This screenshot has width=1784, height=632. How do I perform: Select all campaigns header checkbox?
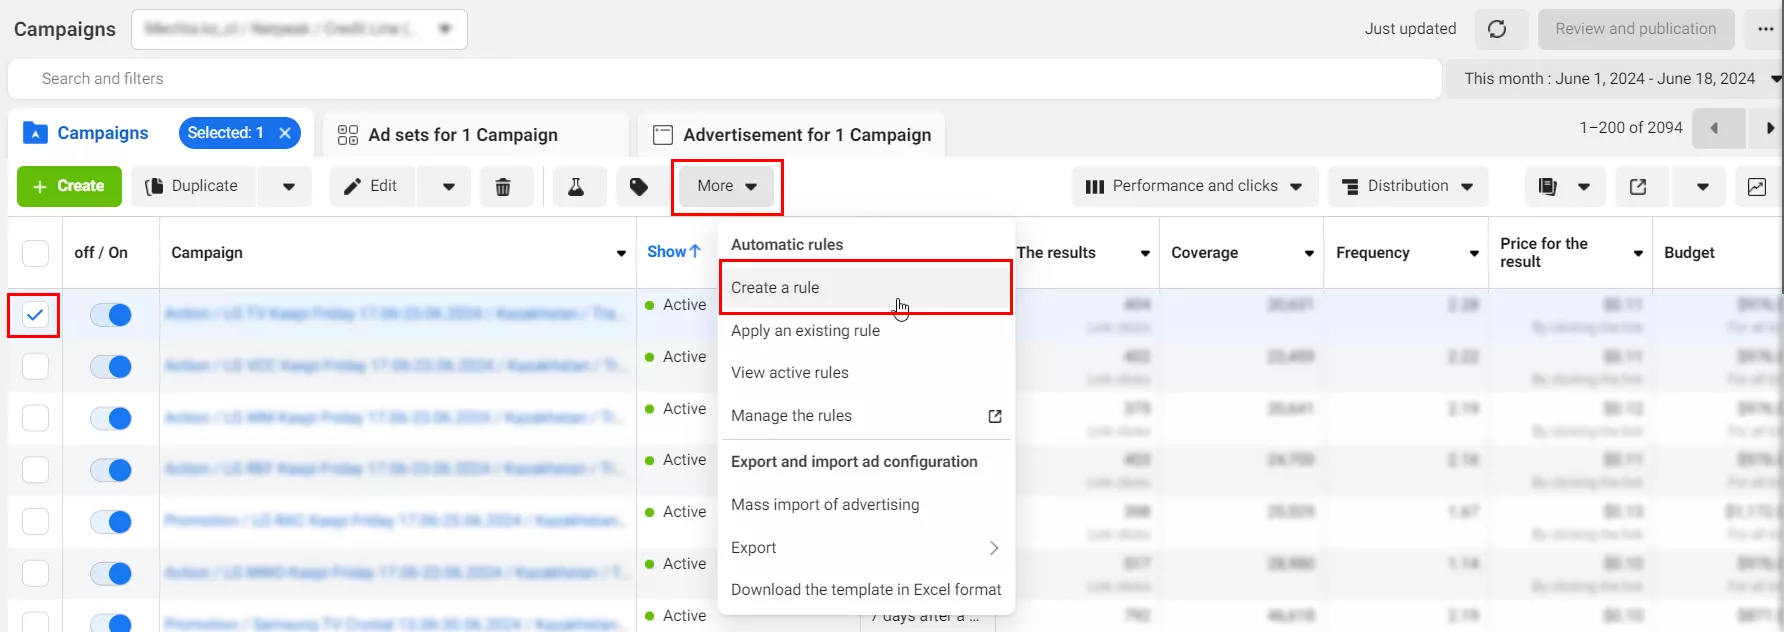pos(35,253)
